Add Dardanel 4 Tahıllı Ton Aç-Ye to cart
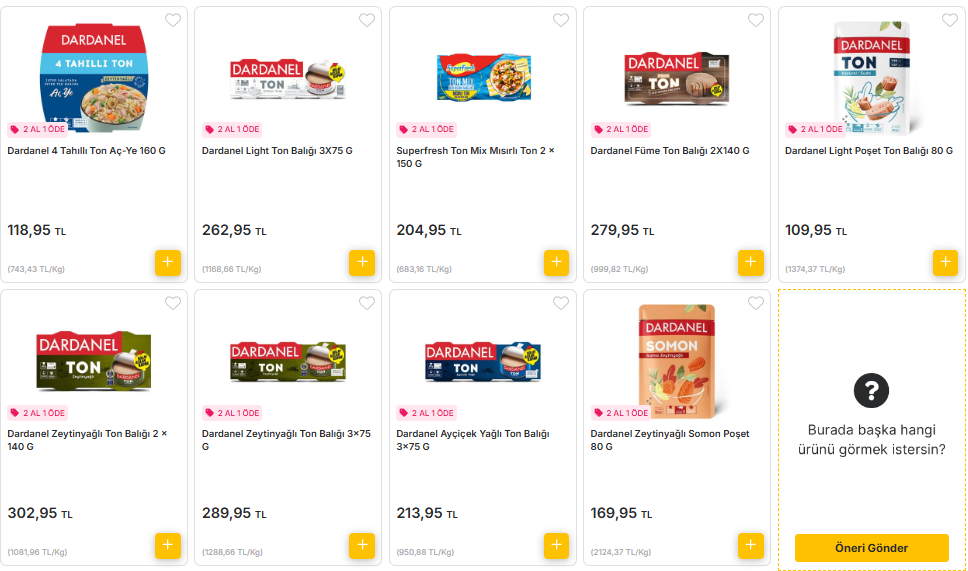This screenshot has width=968, height=571. pyautogui.click(x=167, y=262)
